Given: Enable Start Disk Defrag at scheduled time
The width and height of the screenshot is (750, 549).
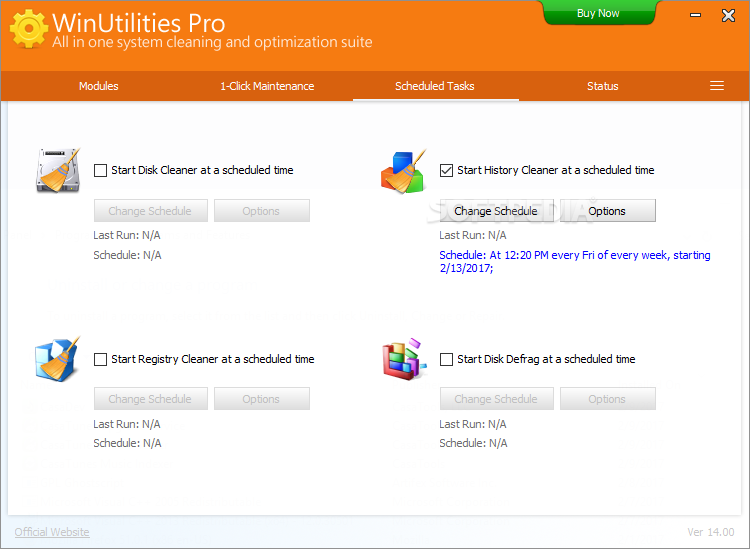Looking at the screenshot, I should 446,359.
